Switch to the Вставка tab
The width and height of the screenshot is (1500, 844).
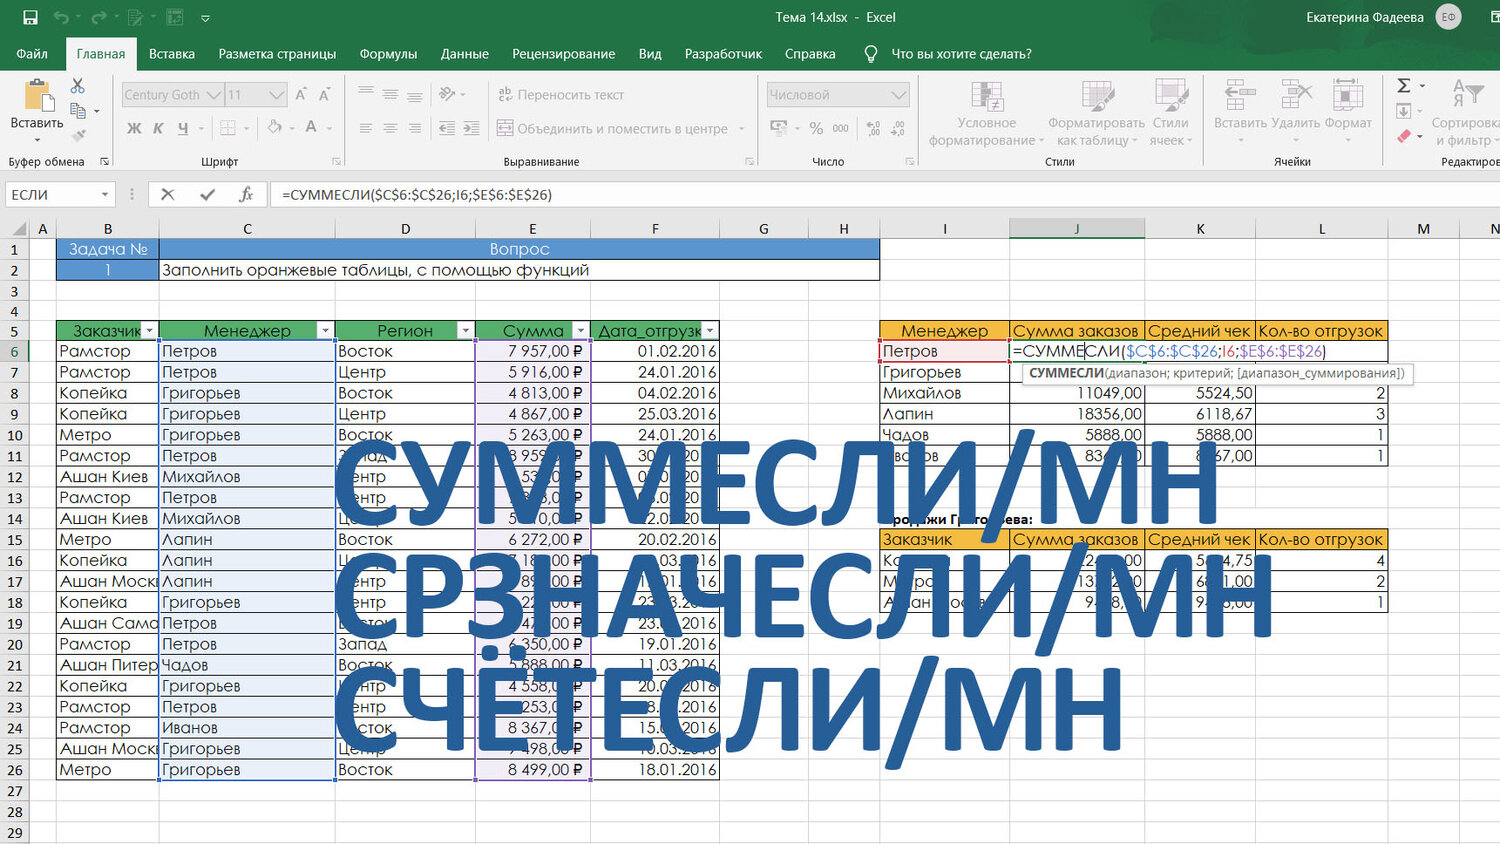[172, 54]
